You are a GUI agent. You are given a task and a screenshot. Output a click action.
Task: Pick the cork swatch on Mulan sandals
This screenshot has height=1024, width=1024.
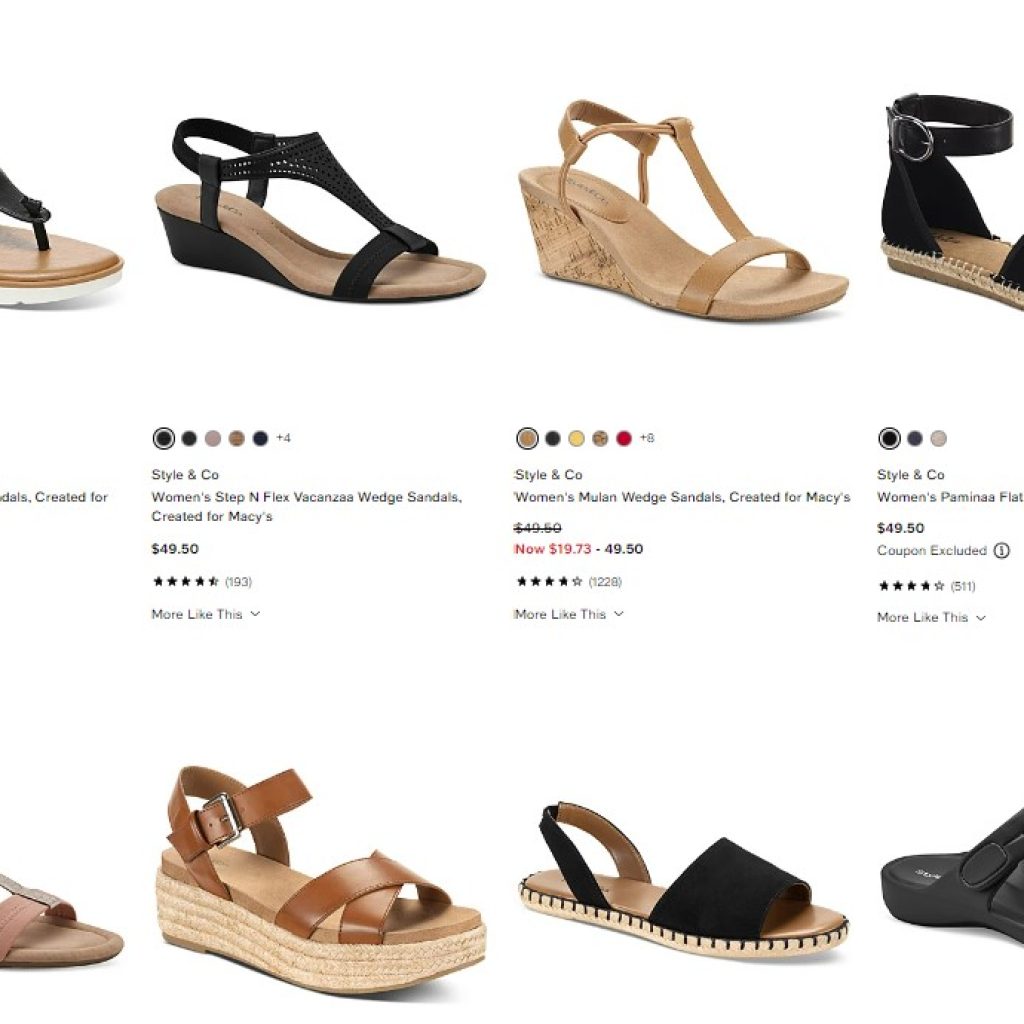[600, 438]
